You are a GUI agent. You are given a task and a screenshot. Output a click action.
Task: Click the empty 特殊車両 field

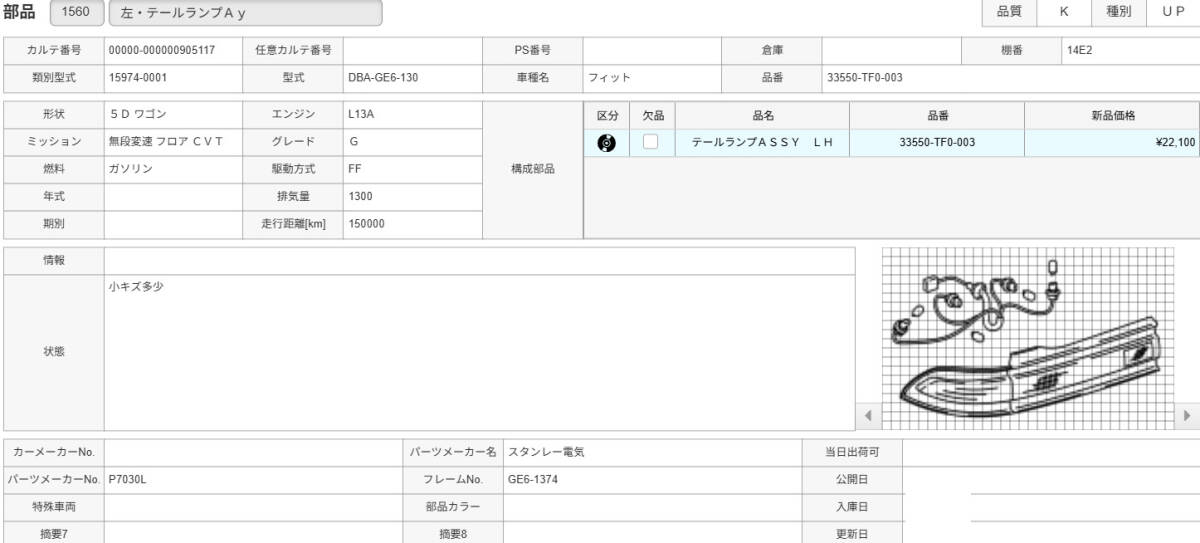point(253,507)
